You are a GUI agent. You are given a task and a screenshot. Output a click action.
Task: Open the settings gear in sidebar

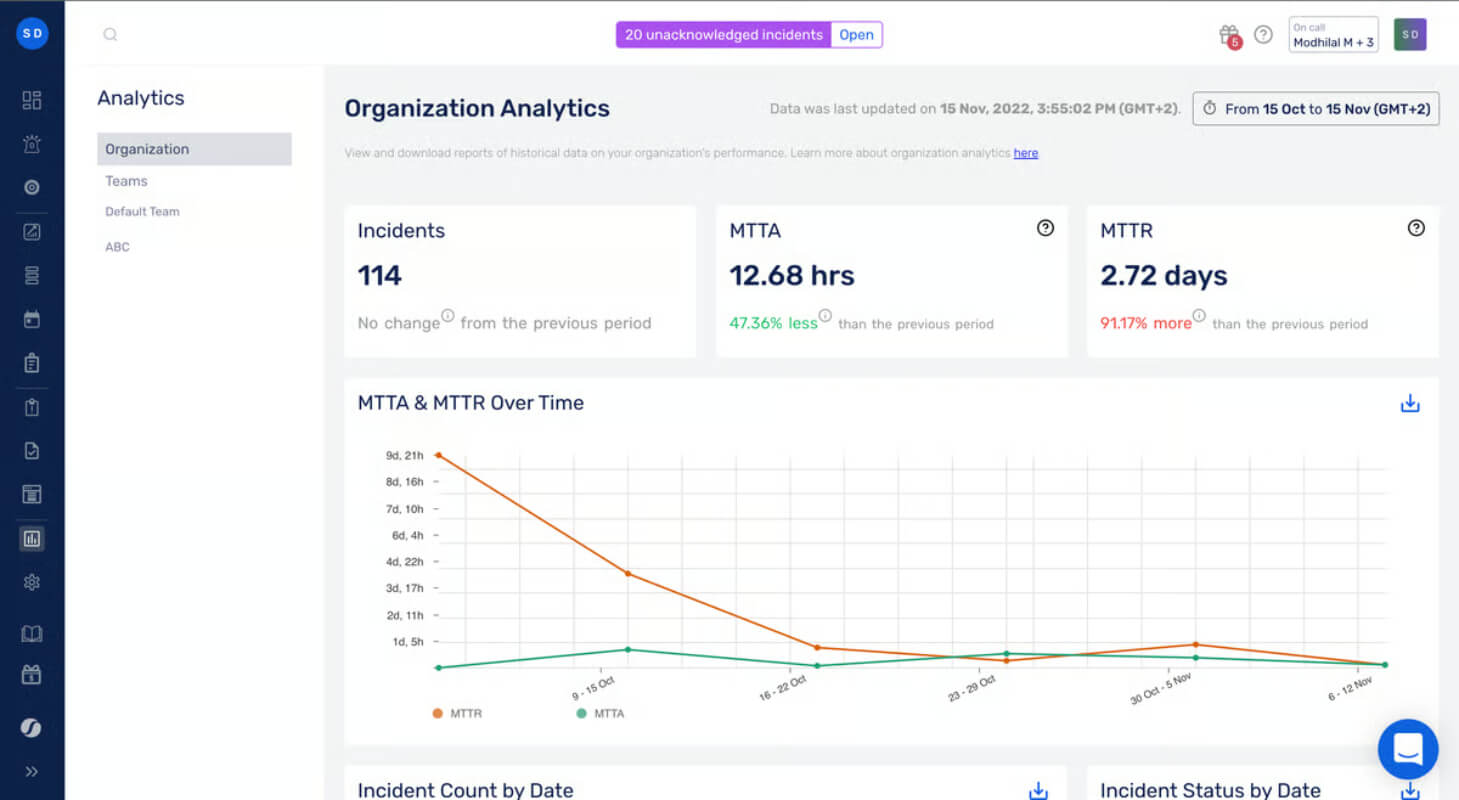coord(32,582)
